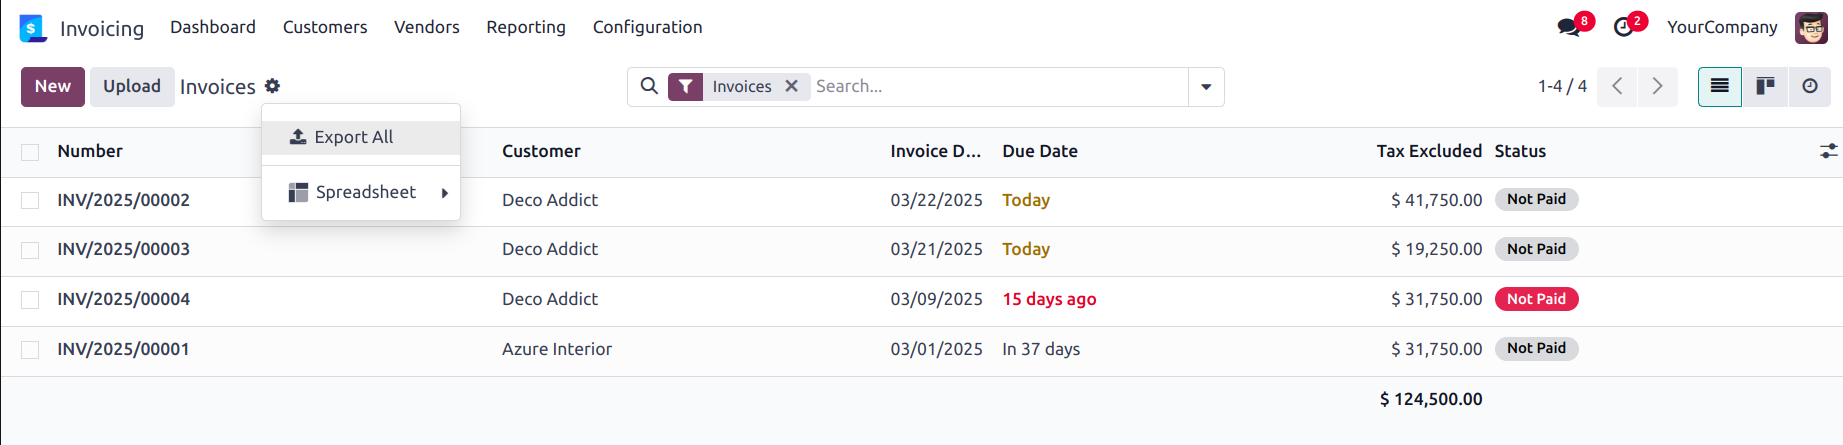
Task: Click the Upload button
Action: click(132, 87)
